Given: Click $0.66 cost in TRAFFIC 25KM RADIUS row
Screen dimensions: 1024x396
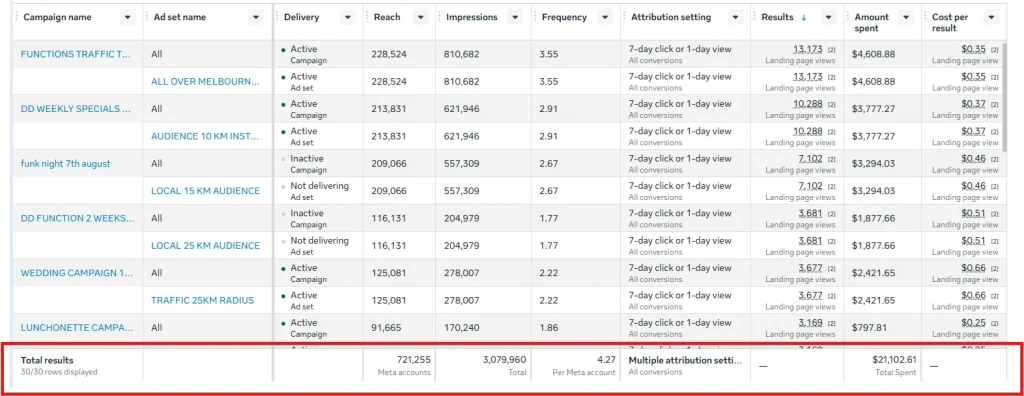Looking at the screenshot, I should (x=974, y=295).
